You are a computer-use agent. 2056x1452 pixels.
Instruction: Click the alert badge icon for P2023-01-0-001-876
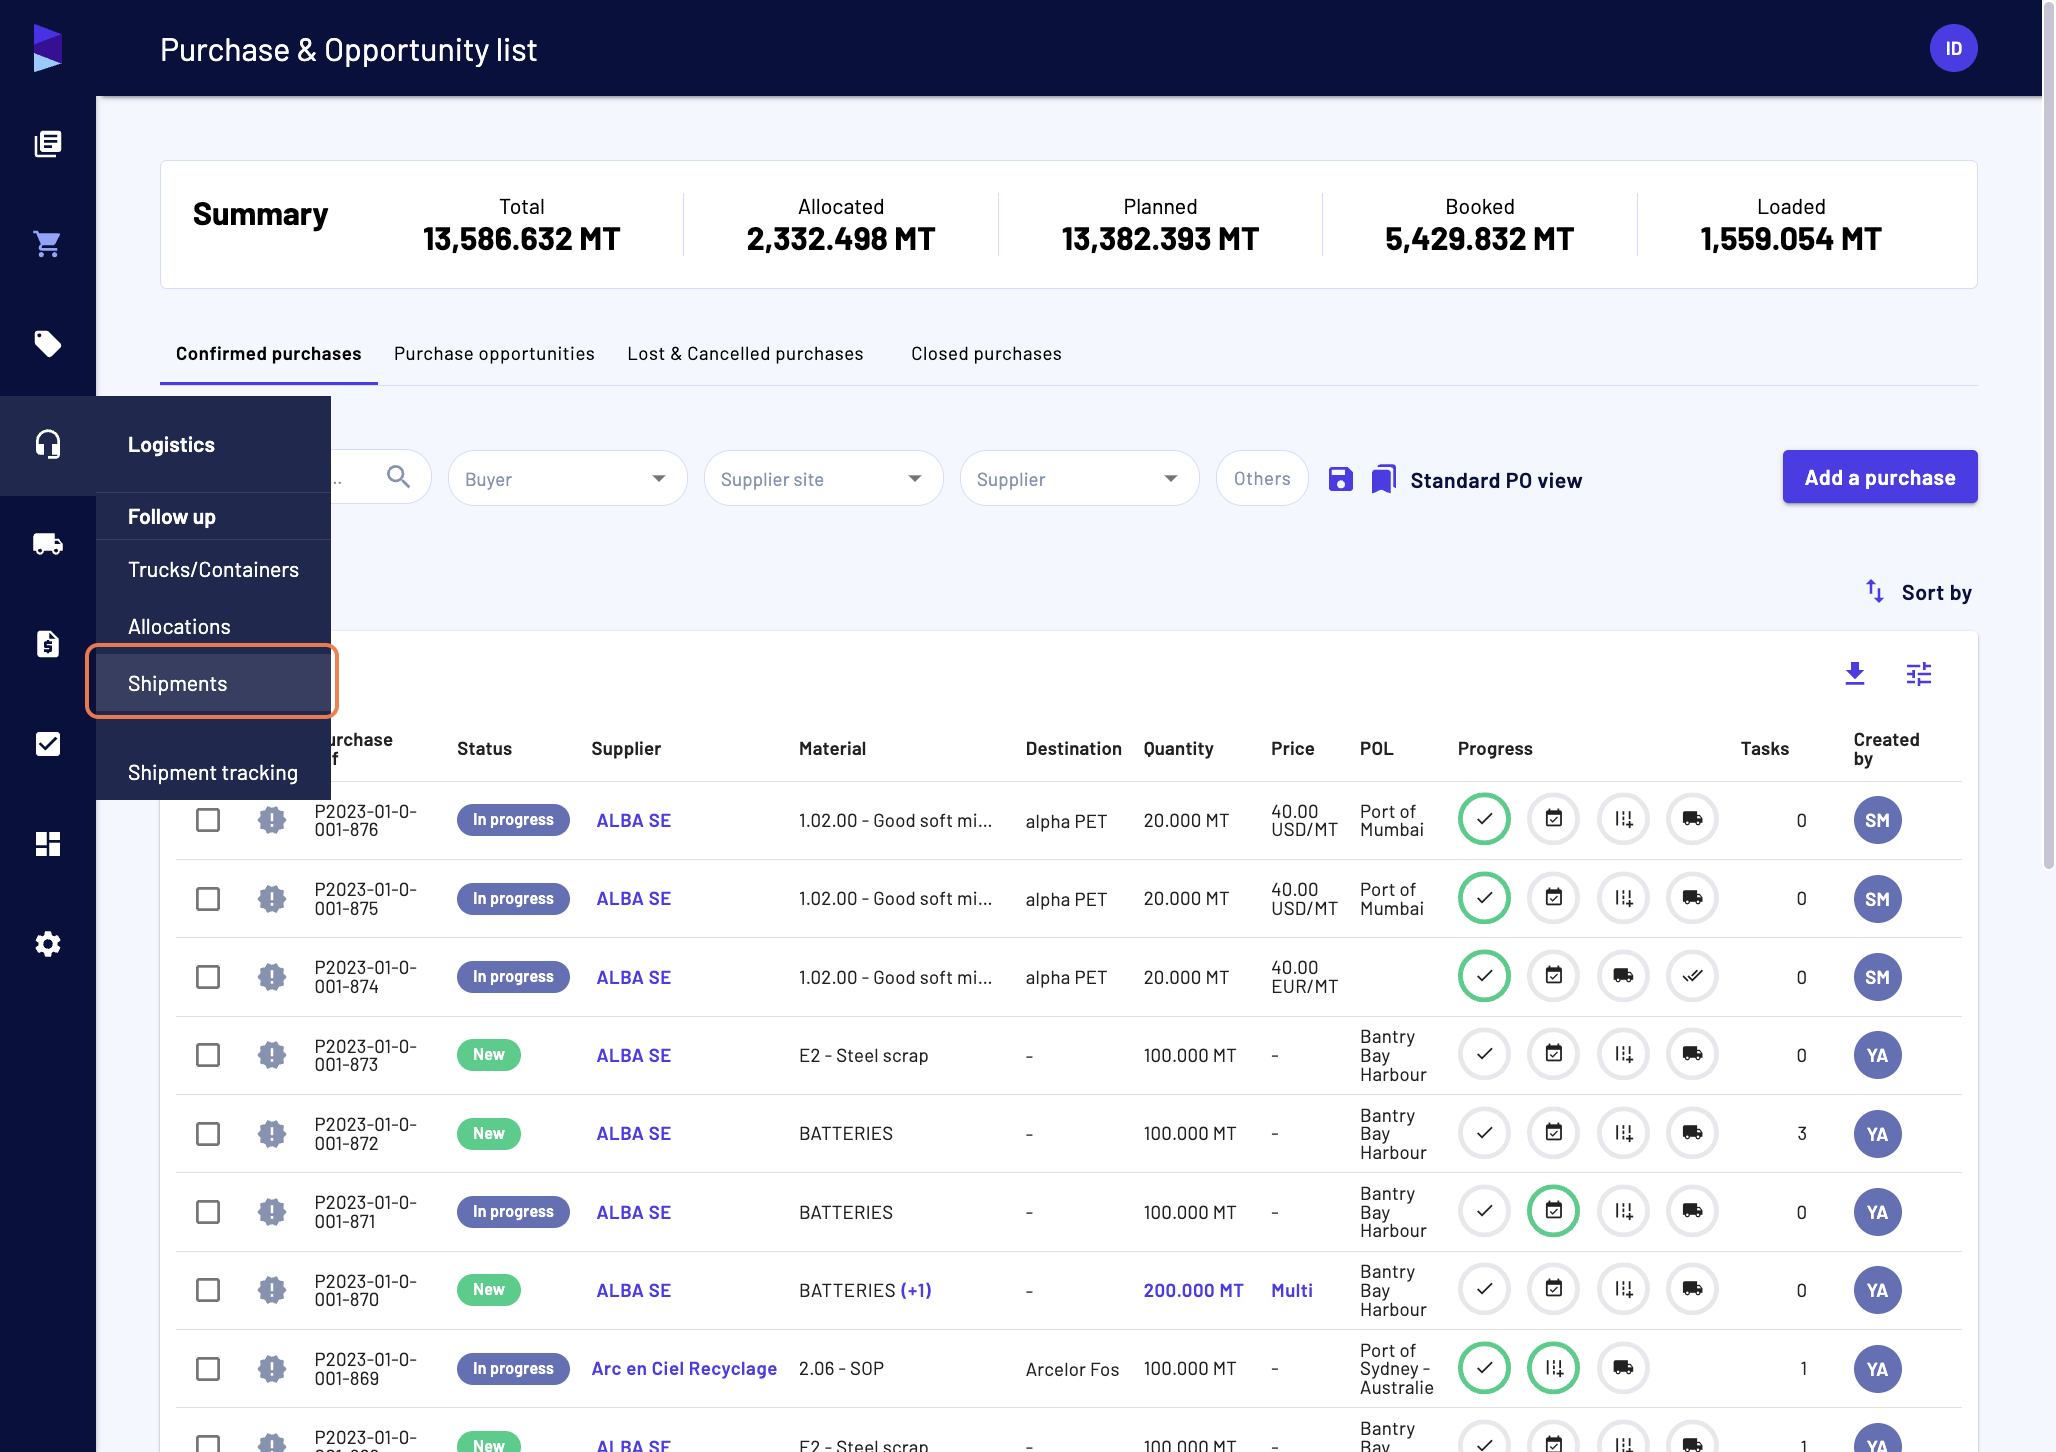pyautogui.click(x=272, y=820)
